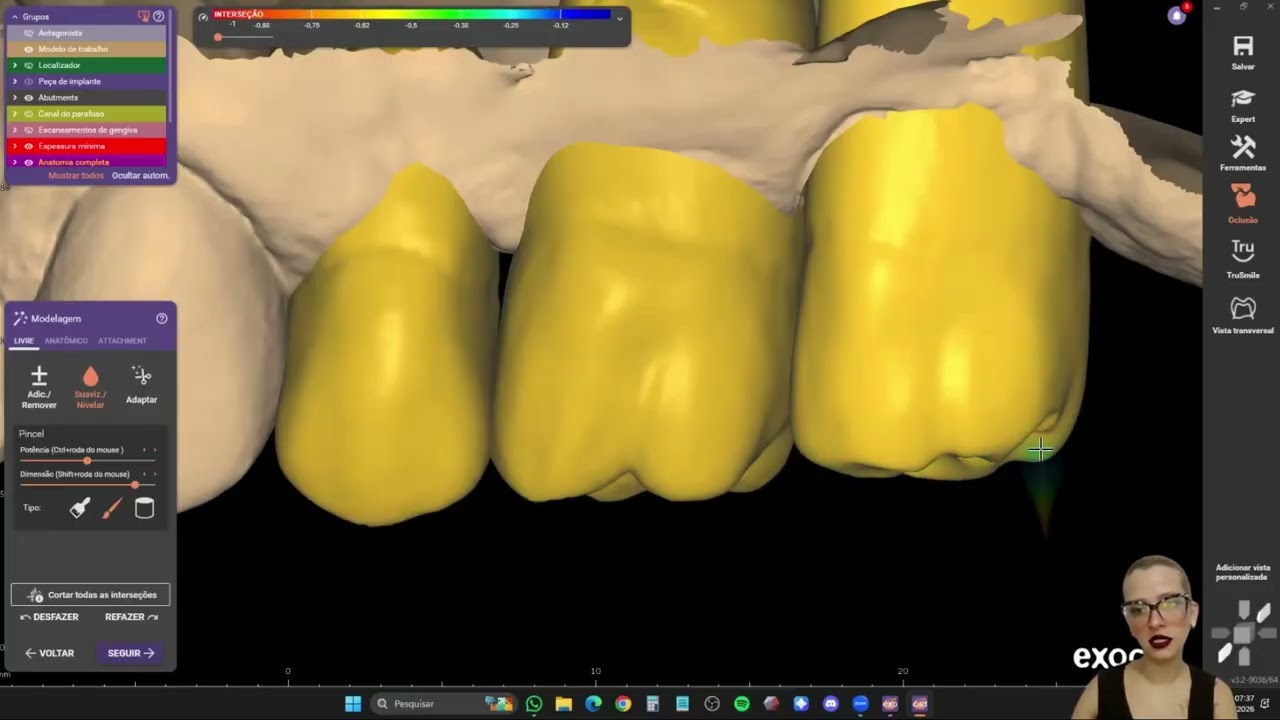This screenshot has width=1280, height=720.
Task: Expand the Interseção color scale dropdown
Action: coord(619,18)
